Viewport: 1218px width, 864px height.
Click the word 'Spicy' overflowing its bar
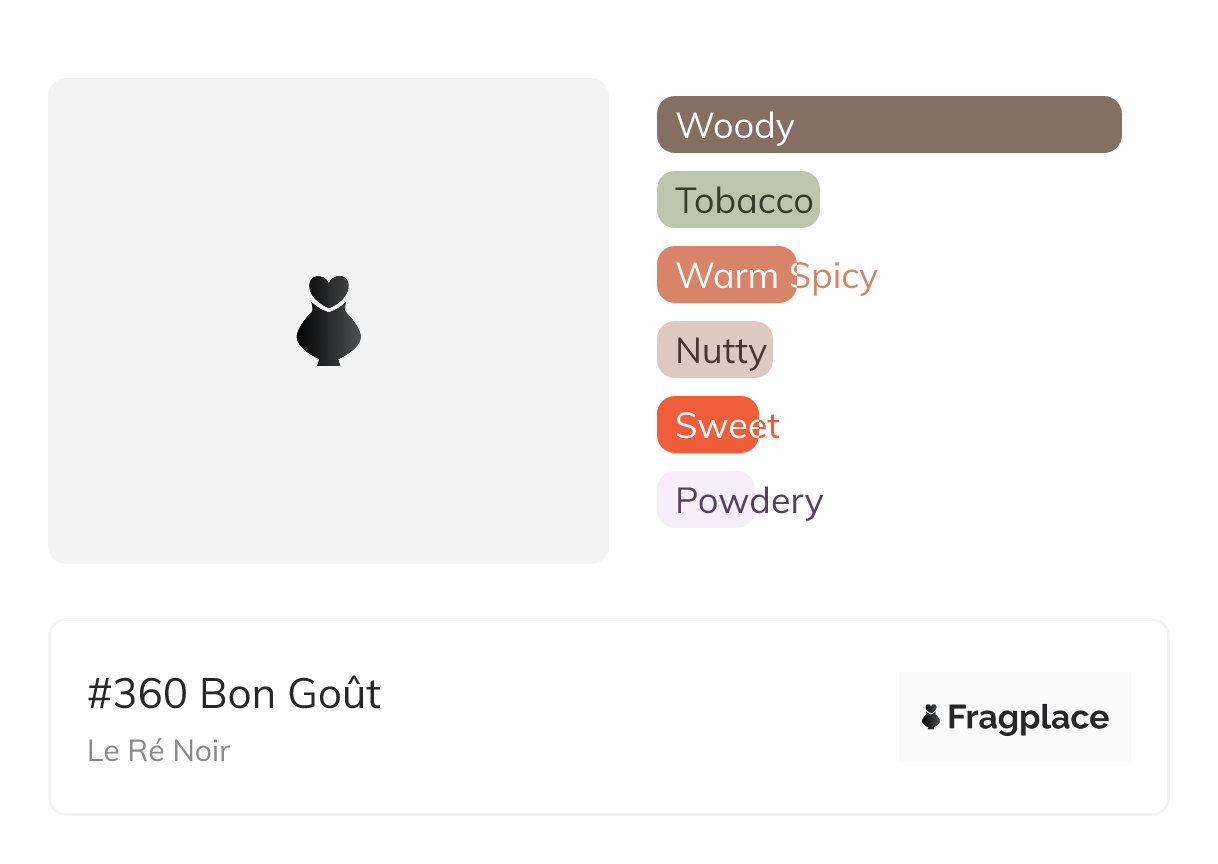(836, 277)
